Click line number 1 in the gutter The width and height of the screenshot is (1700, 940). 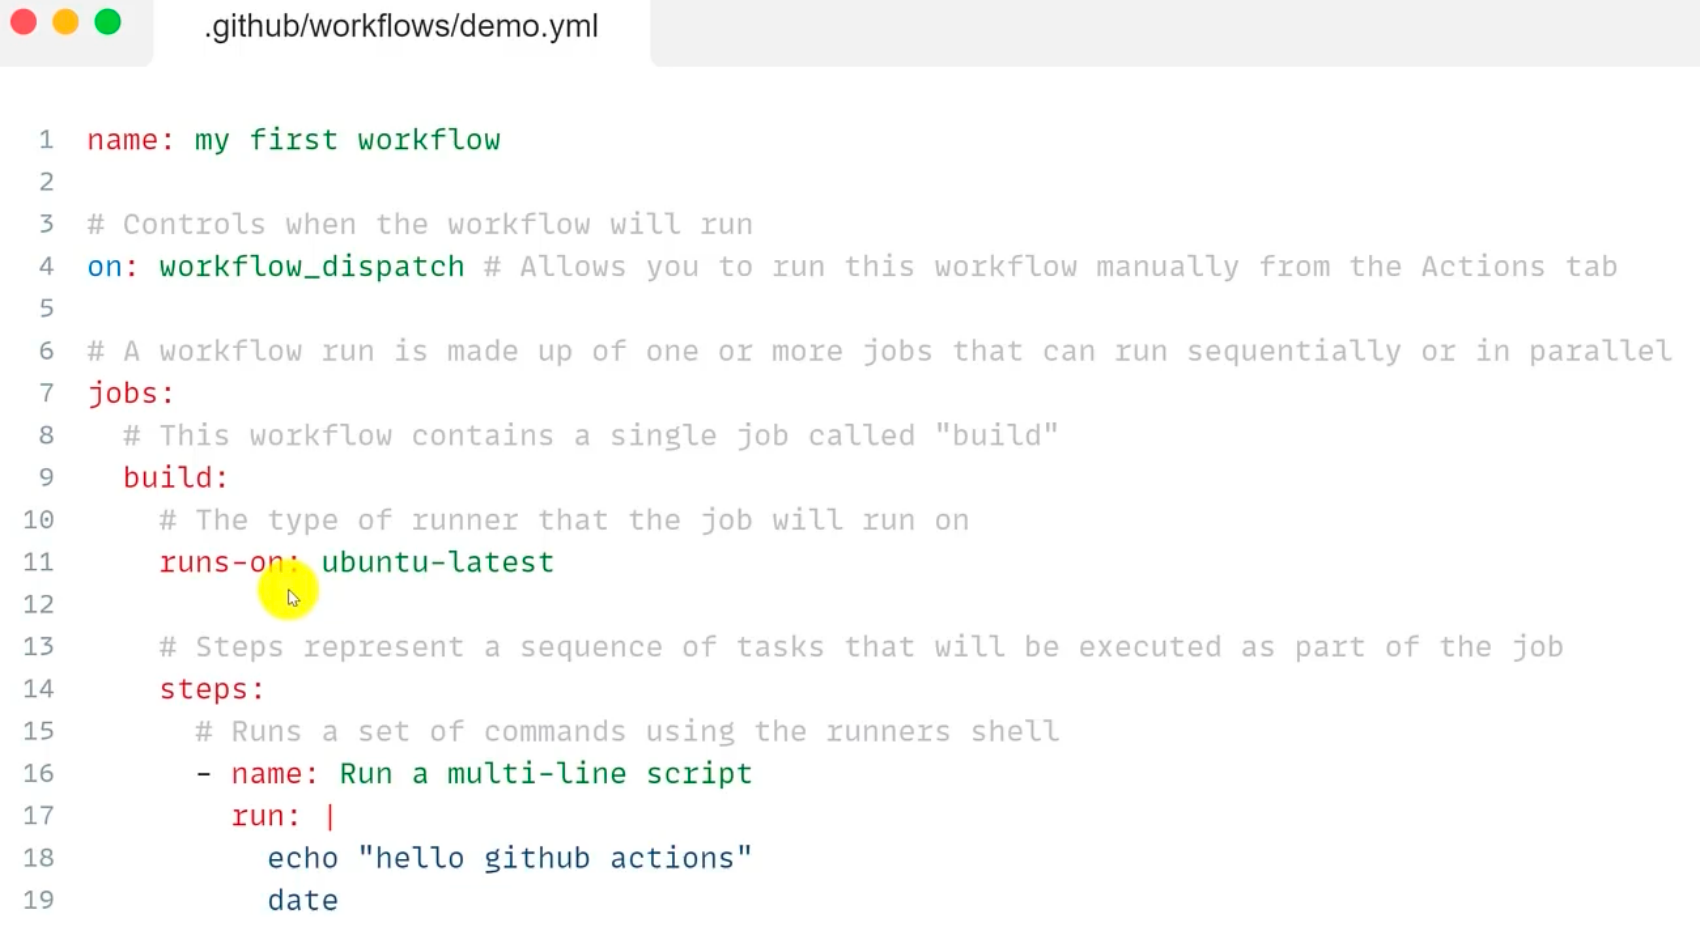coord(46,140)
